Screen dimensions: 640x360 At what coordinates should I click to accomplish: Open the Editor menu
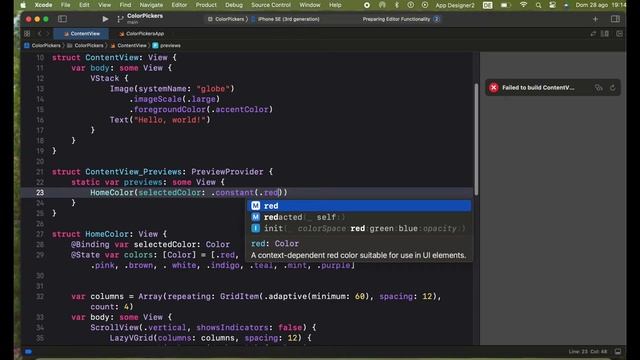pyautogui.click(x=179, y=5)
